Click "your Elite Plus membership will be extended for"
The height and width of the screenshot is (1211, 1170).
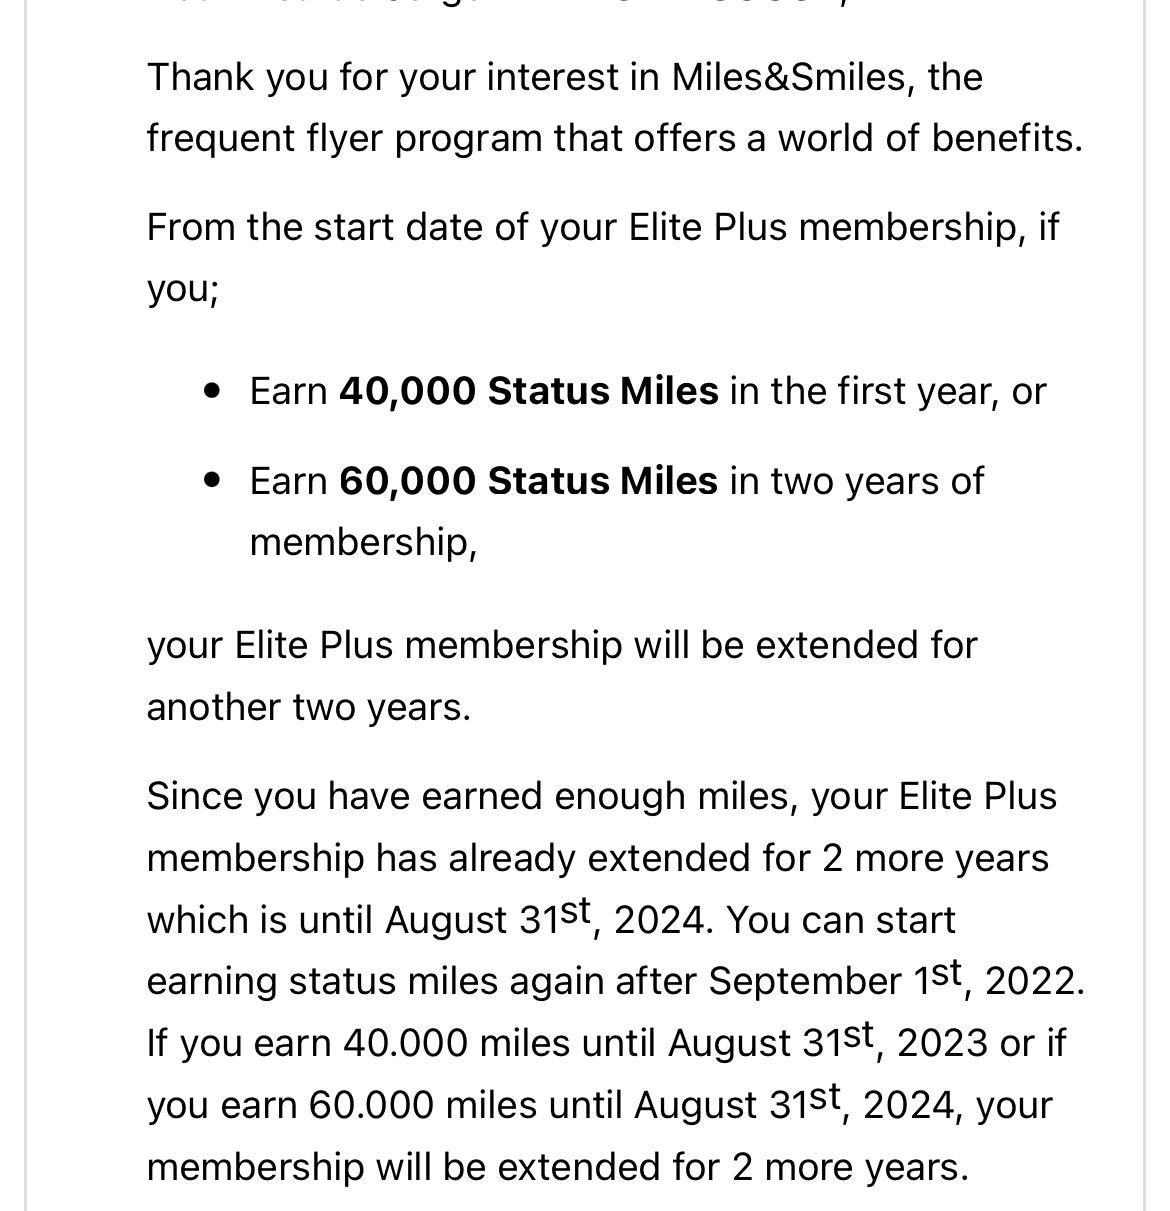click(x=562, y=646)
